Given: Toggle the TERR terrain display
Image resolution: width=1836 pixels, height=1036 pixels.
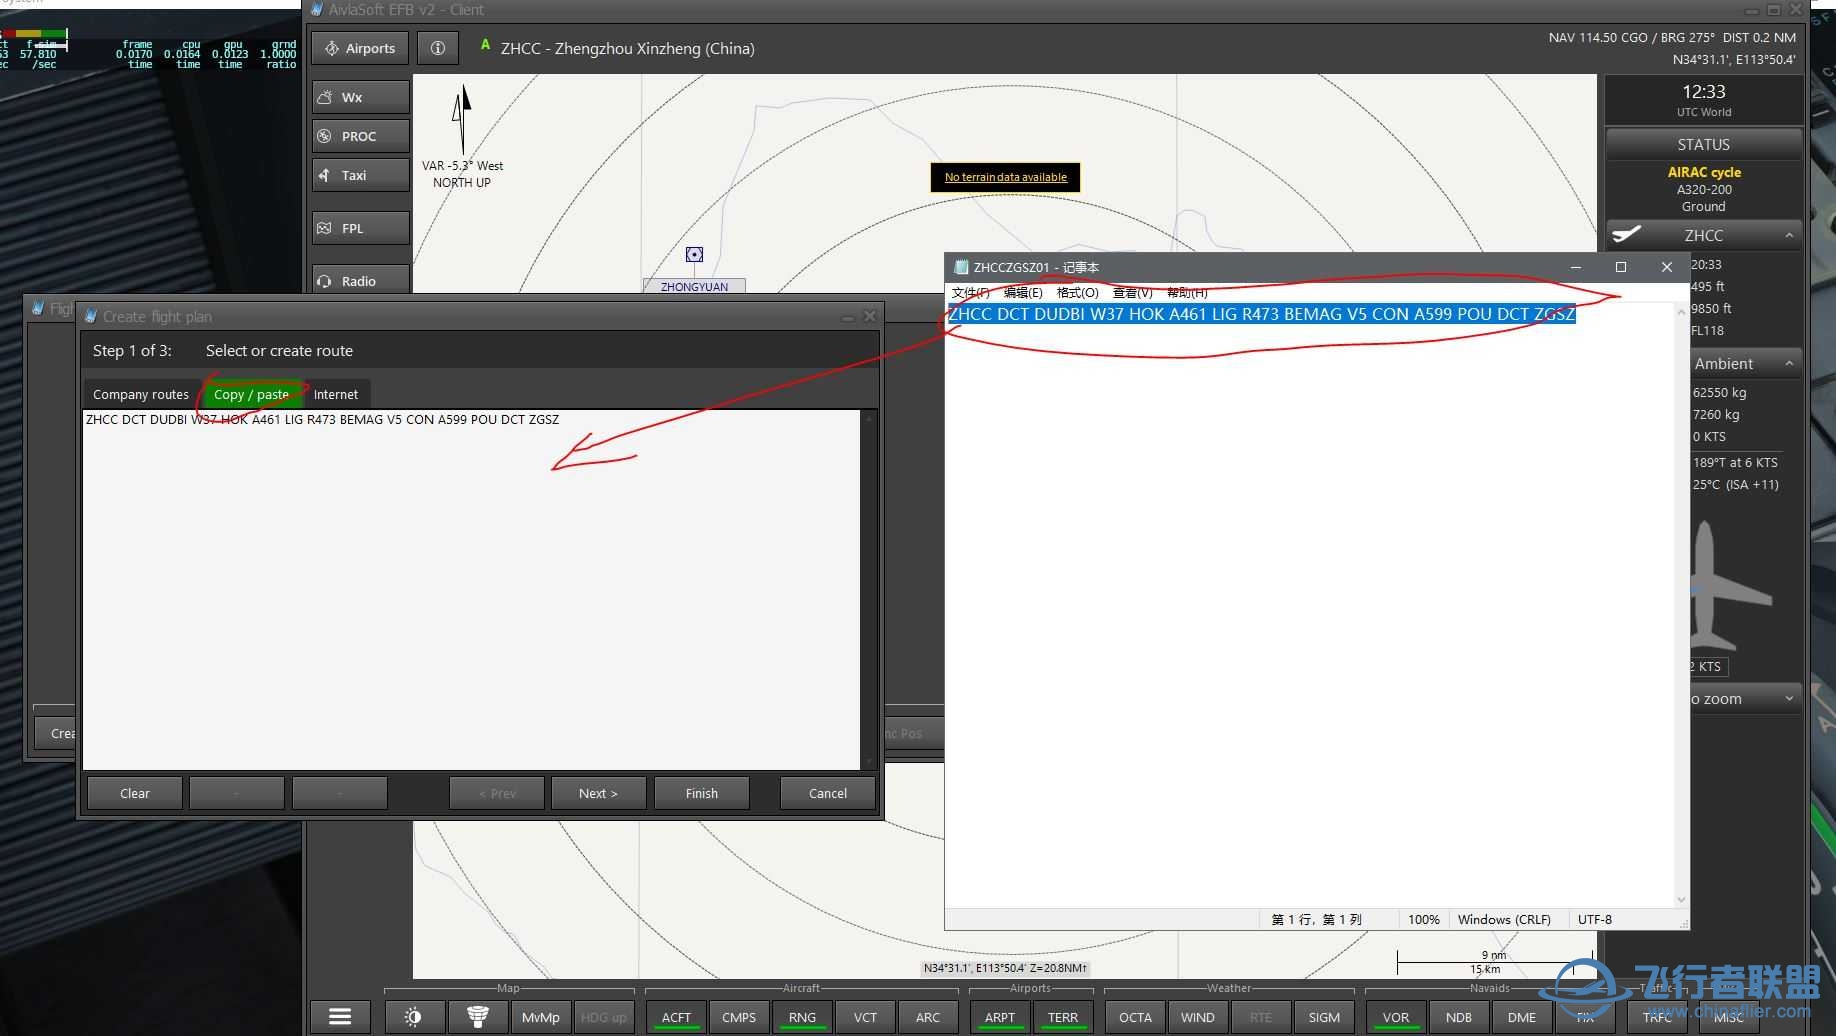Looking at the screenshot, I should click(1062, 1017).
